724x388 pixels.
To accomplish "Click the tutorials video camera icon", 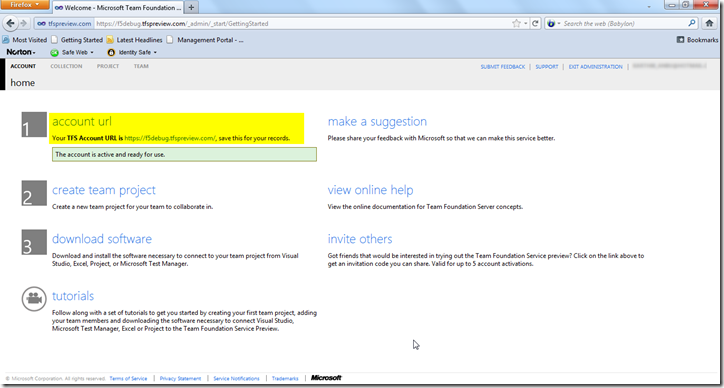I will pyautogui.click(x=34, y=299).
